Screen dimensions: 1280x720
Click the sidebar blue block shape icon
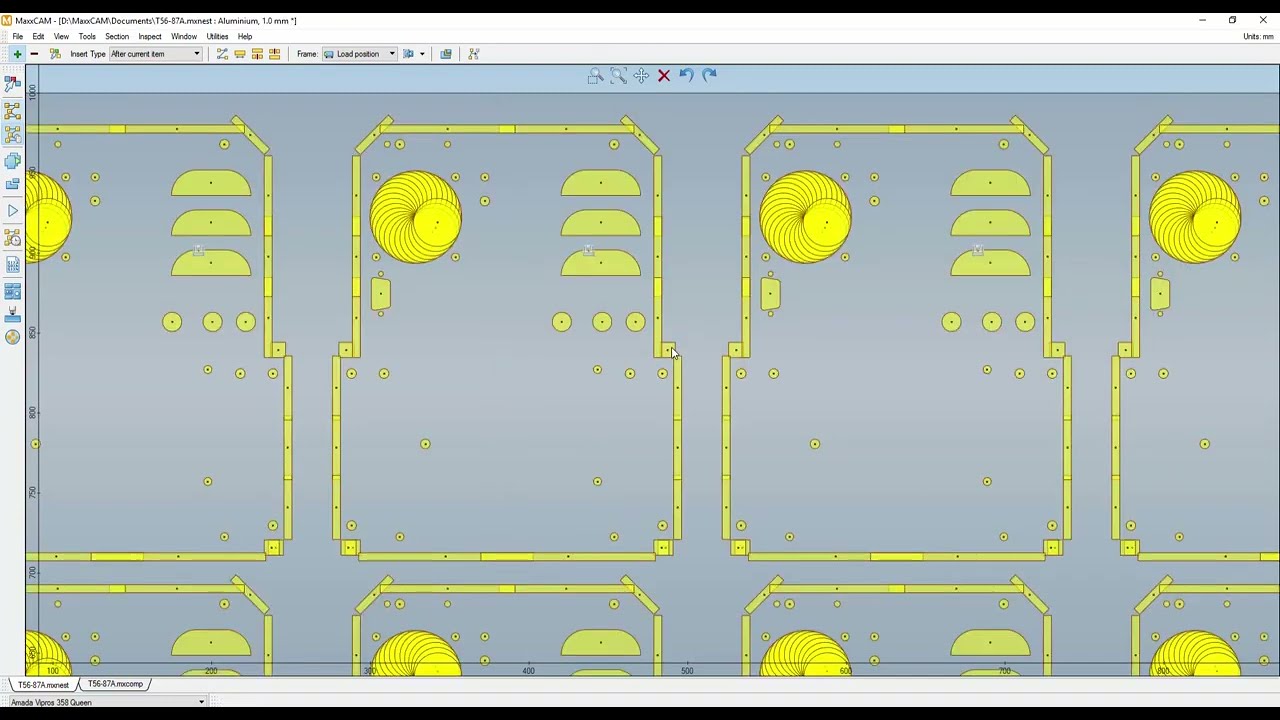pos(12,184)
